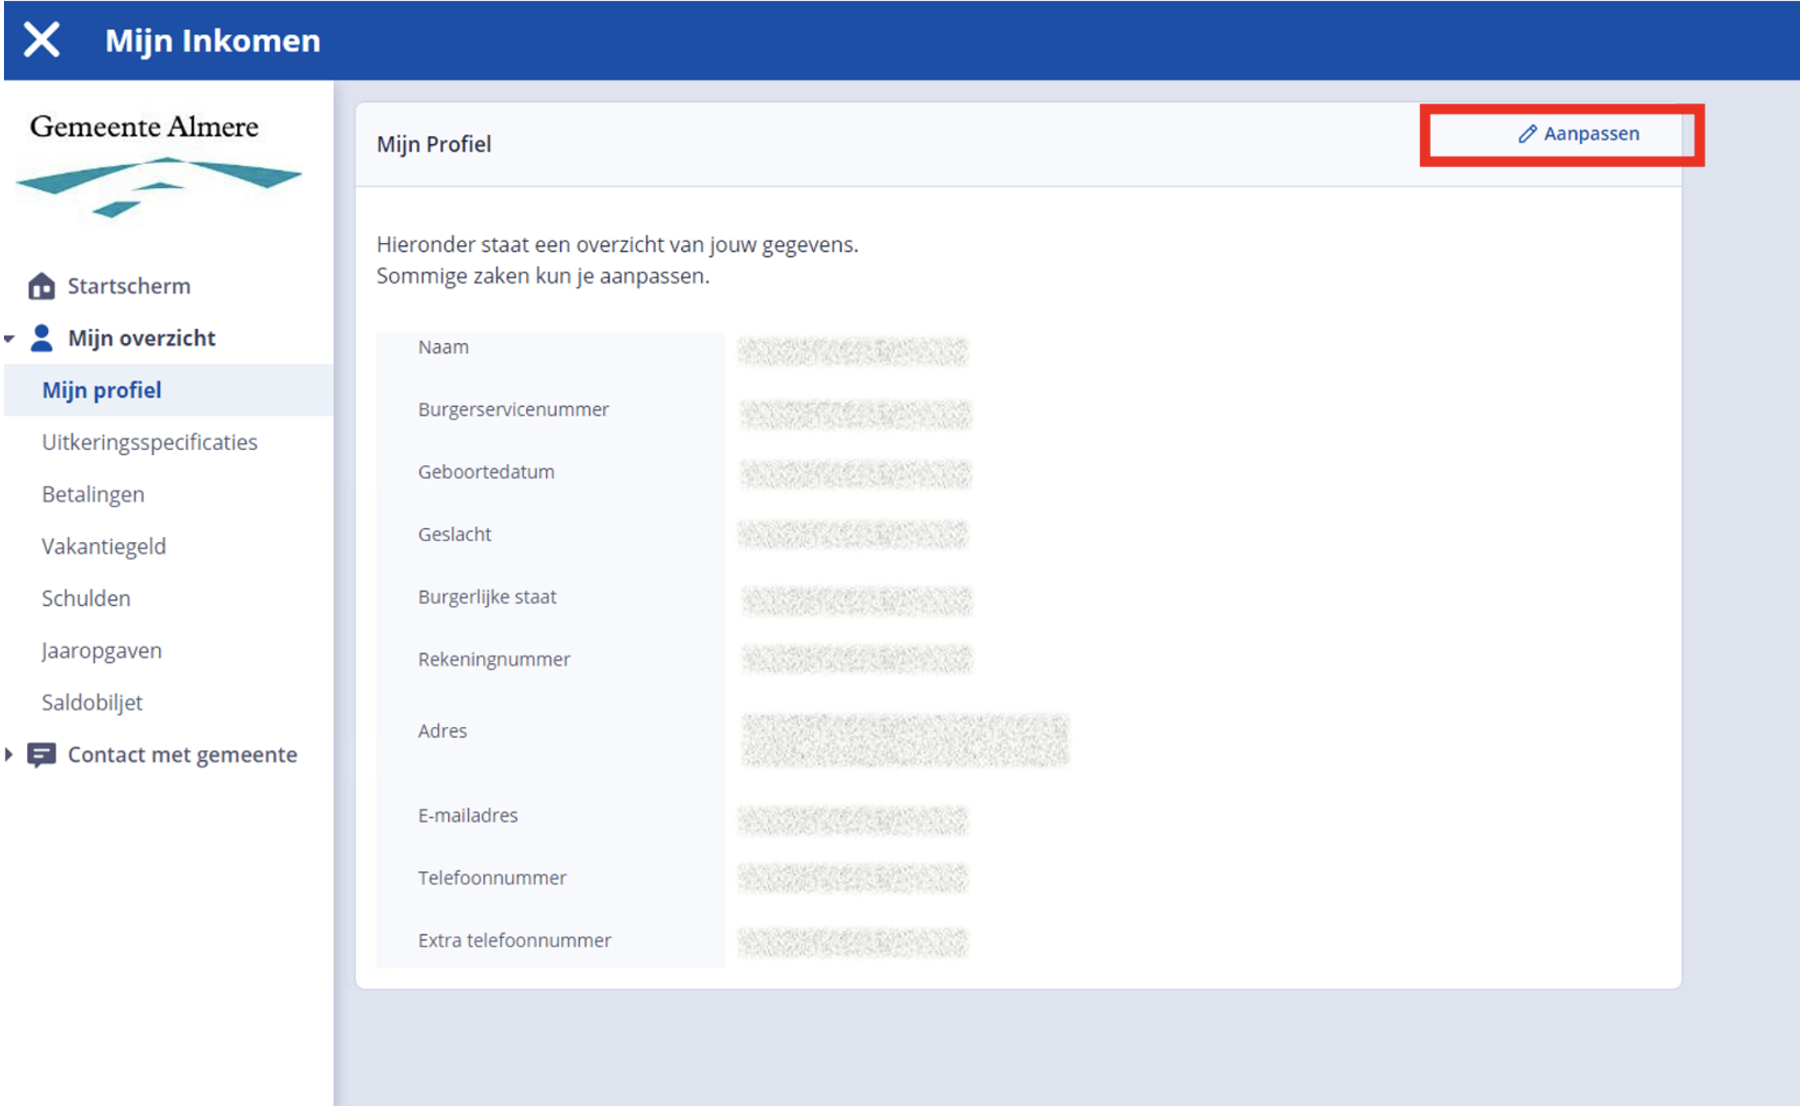Close the menu with the X icon
Viewport: 1800px width, 1106px height.
coord(41,40)
